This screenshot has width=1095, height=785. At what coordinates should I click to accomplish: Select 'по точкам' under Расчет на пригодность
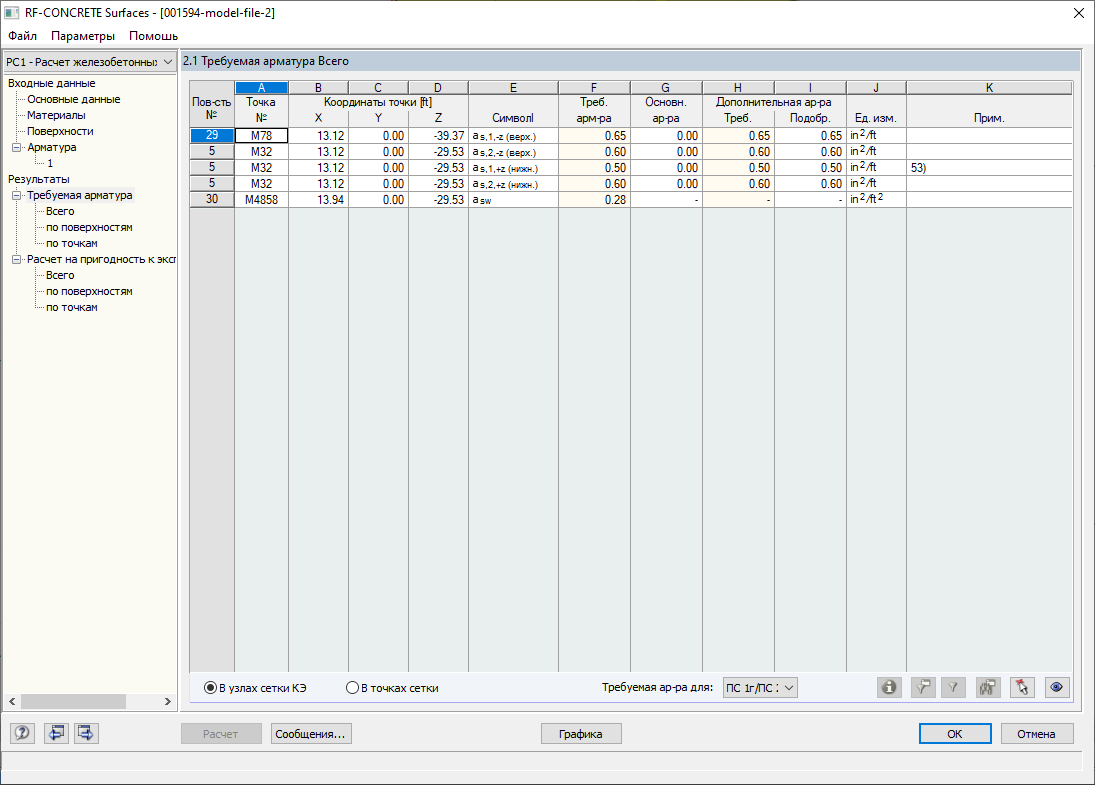71,307
